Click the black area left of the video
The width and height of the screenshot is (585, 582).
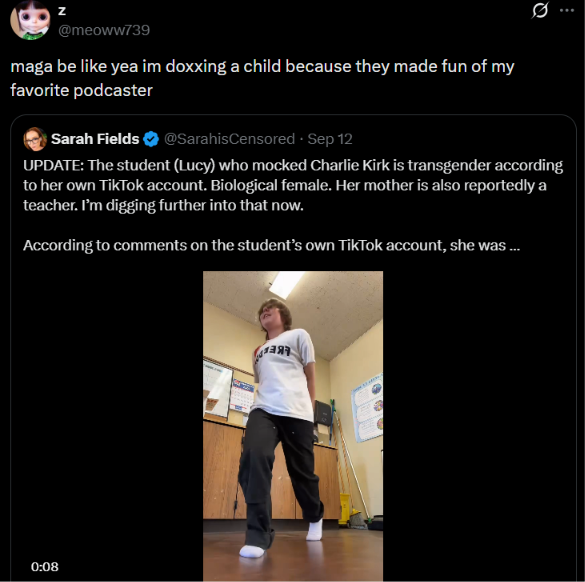click(x=107, y=410)
